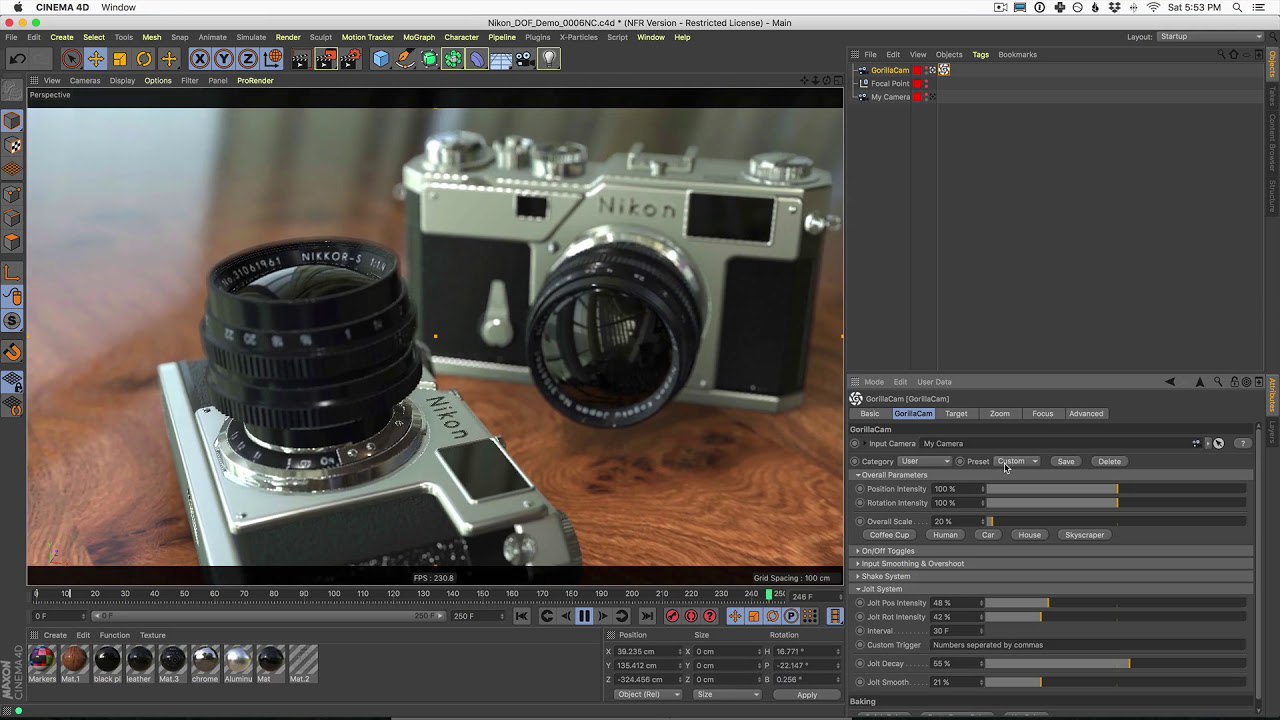1280x720 pixels.
Task: Toggle Position keyframe recording icon
Action: click(x=735, y=616)
